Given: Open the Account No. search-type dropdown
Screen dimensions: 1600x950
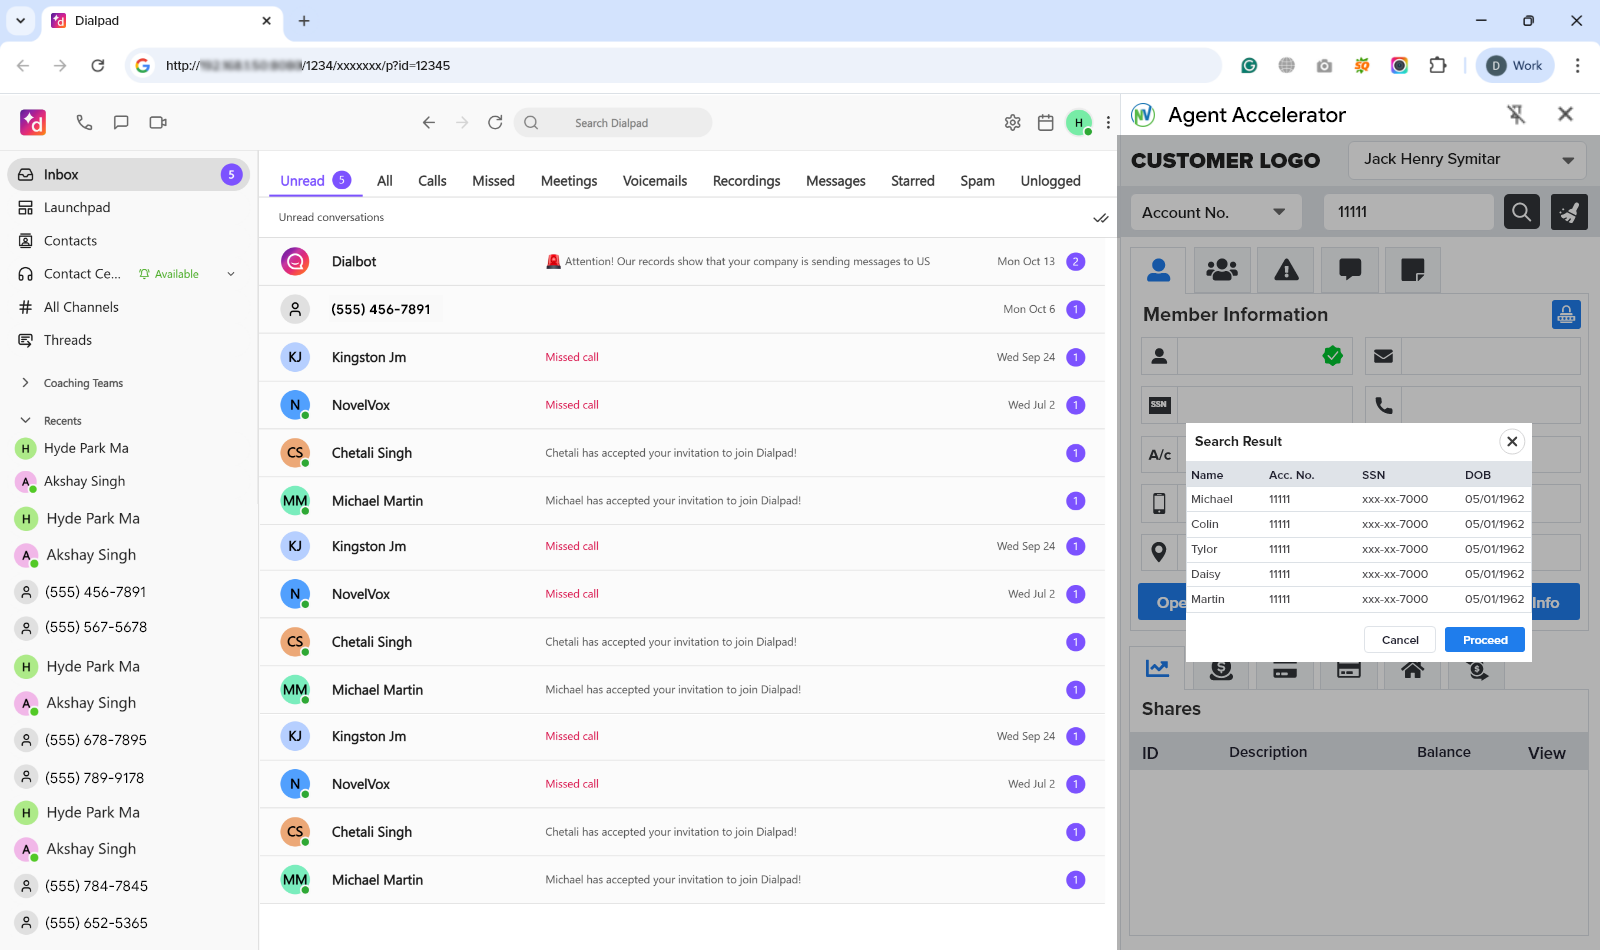Looking at the screenshot, I should pos(1216,212).
